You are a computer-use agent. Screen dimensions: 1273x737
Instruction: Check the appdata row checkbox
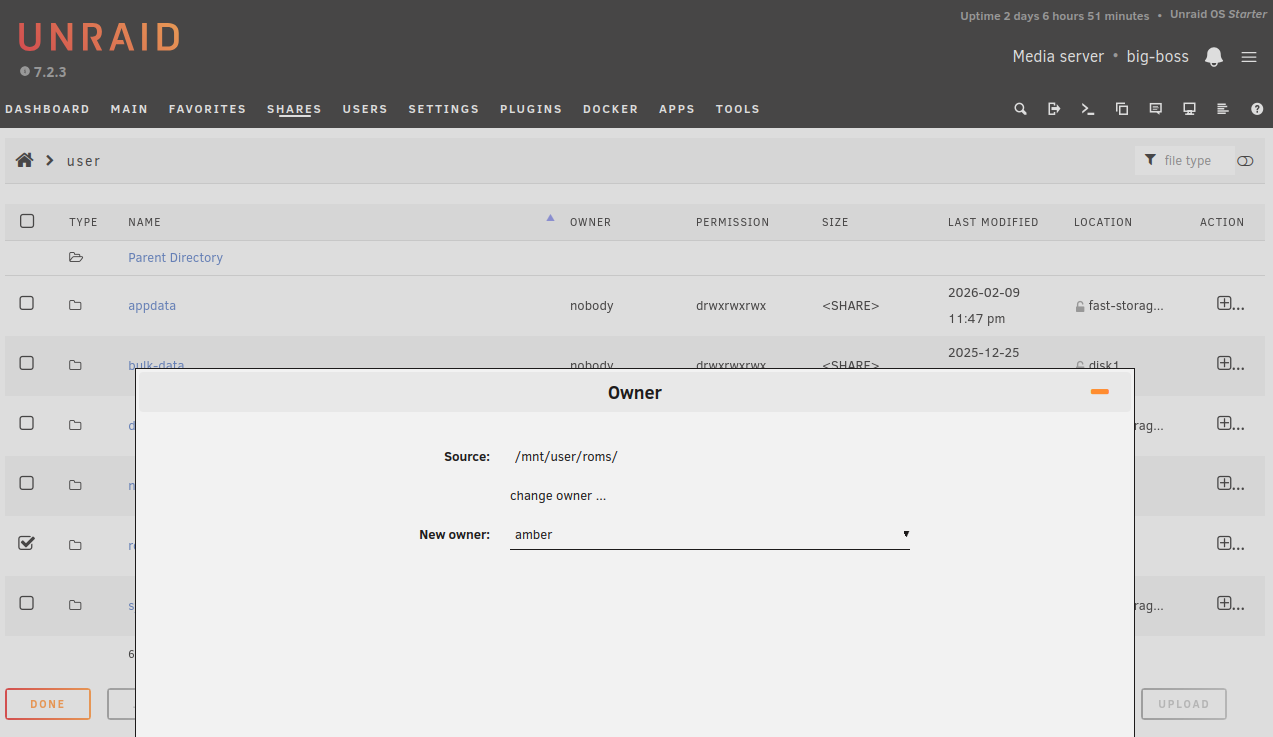(27, 303)
